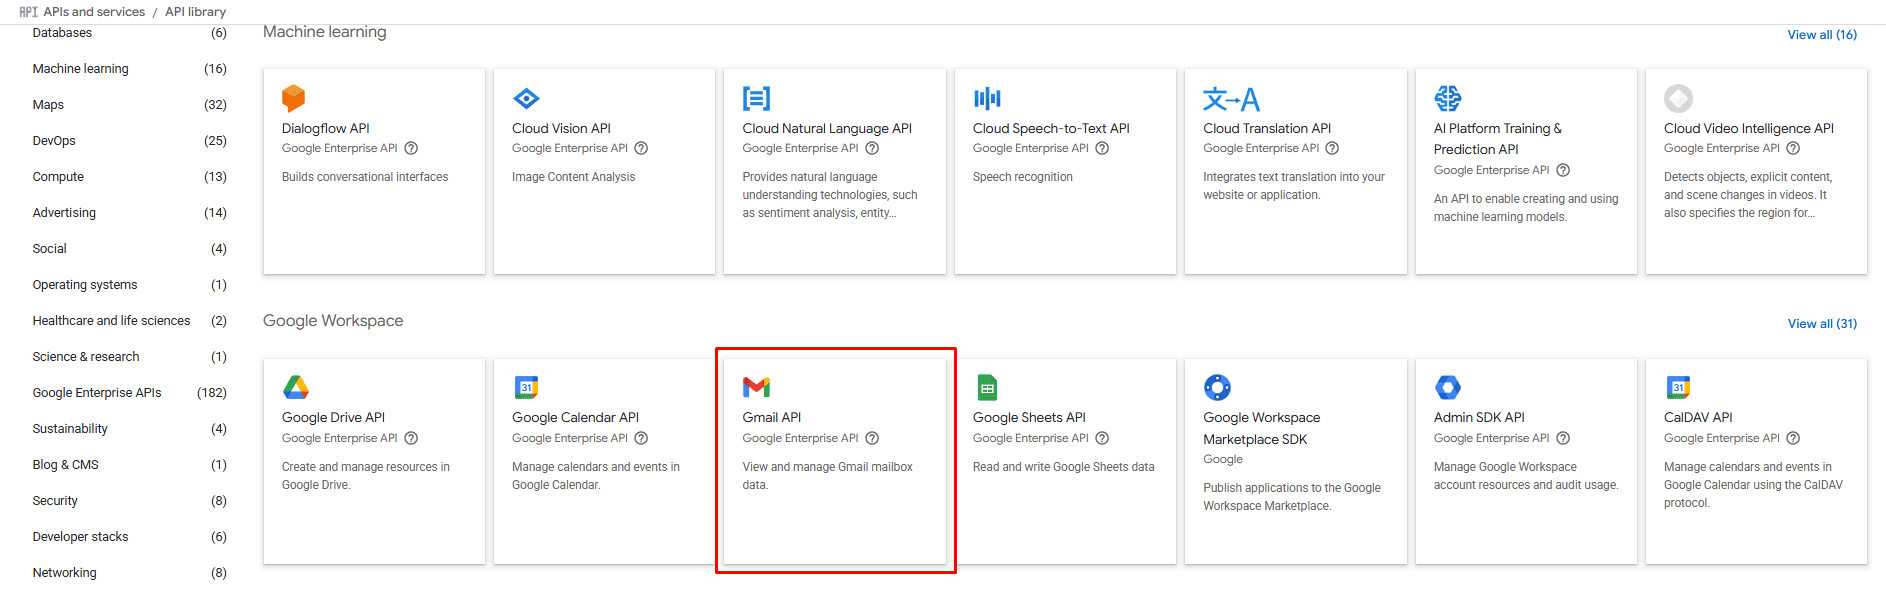Filter by Maps category in sidebar
1886x589 pixels.
click(48, 105)
